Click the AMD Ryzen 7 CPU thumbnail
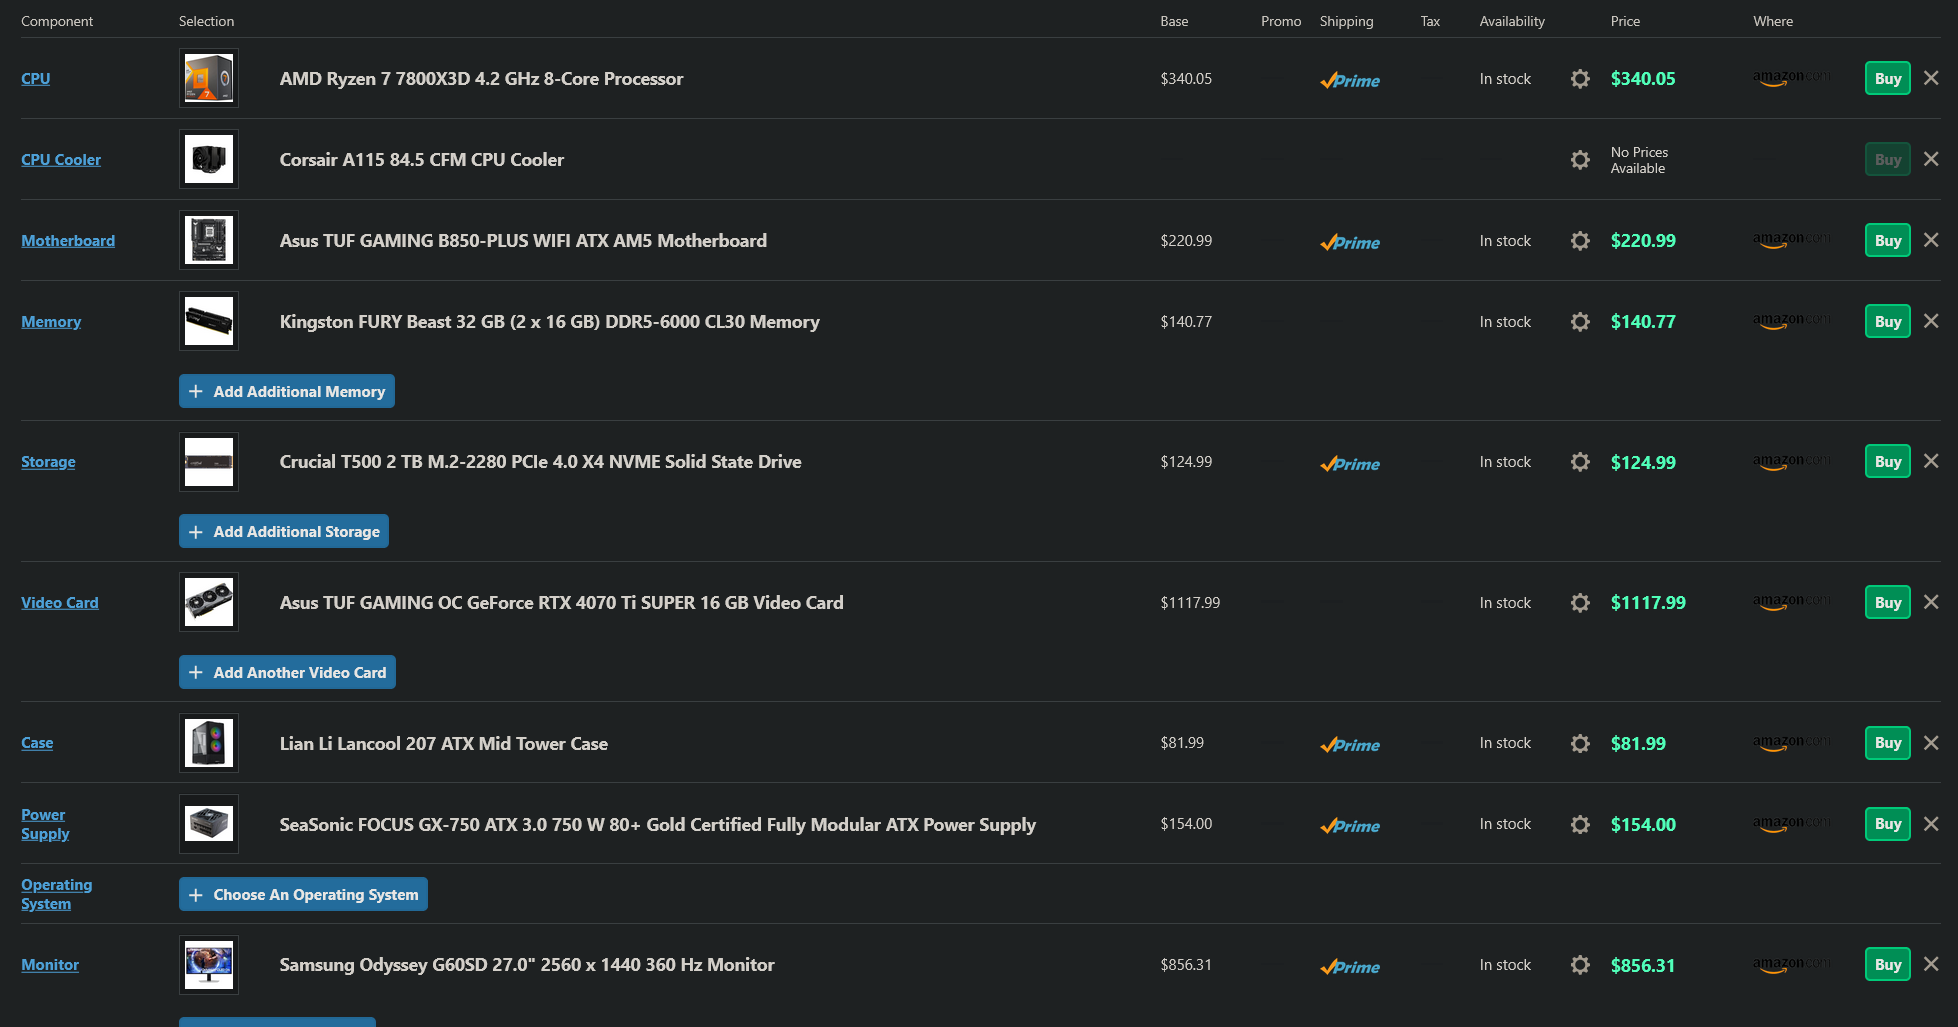Image resolution: width=1958 pixels, height=1027 pixels. click(x=209, y=78)
